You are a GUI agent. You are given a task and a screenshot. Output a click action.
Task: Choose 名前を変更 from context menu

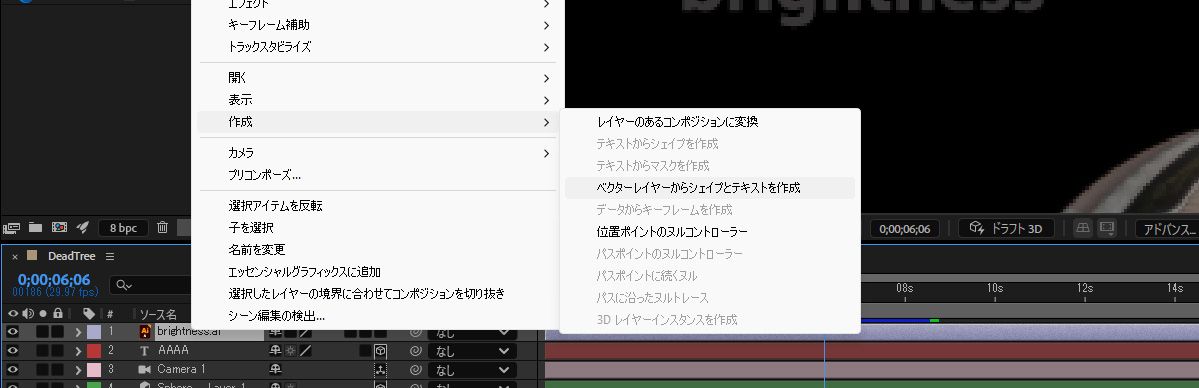256,249
